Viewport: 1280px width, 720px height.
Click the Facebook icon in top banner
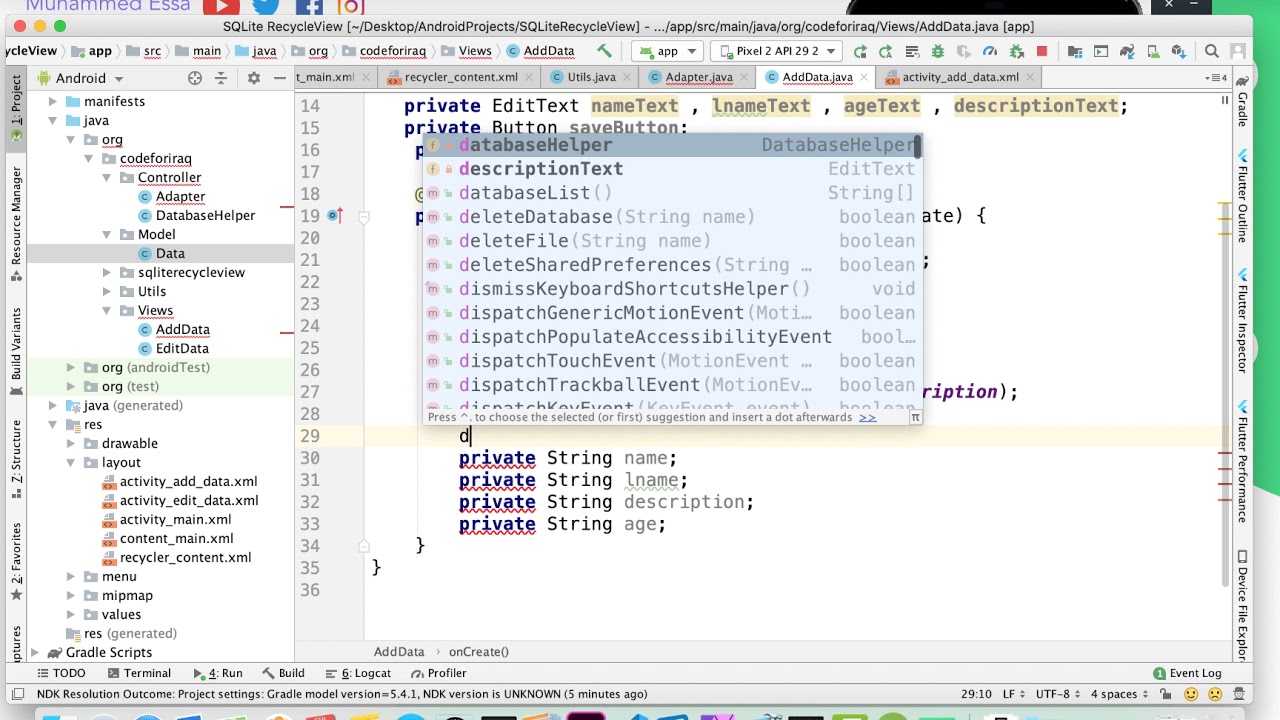308,7
